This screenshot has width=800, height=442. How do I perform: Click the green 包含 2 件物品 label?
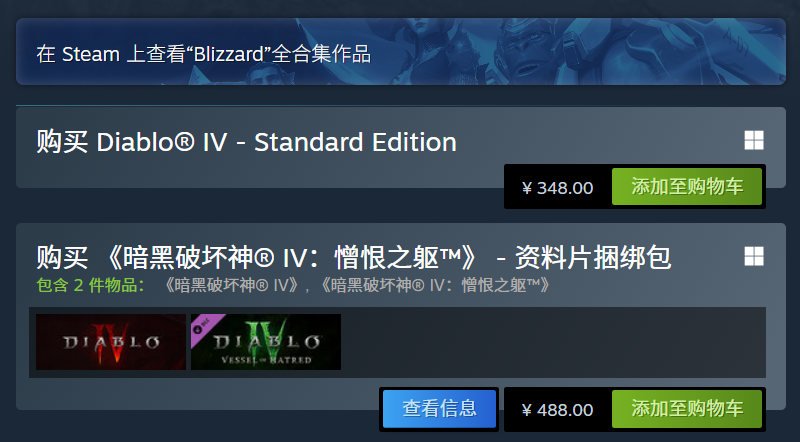90,285
